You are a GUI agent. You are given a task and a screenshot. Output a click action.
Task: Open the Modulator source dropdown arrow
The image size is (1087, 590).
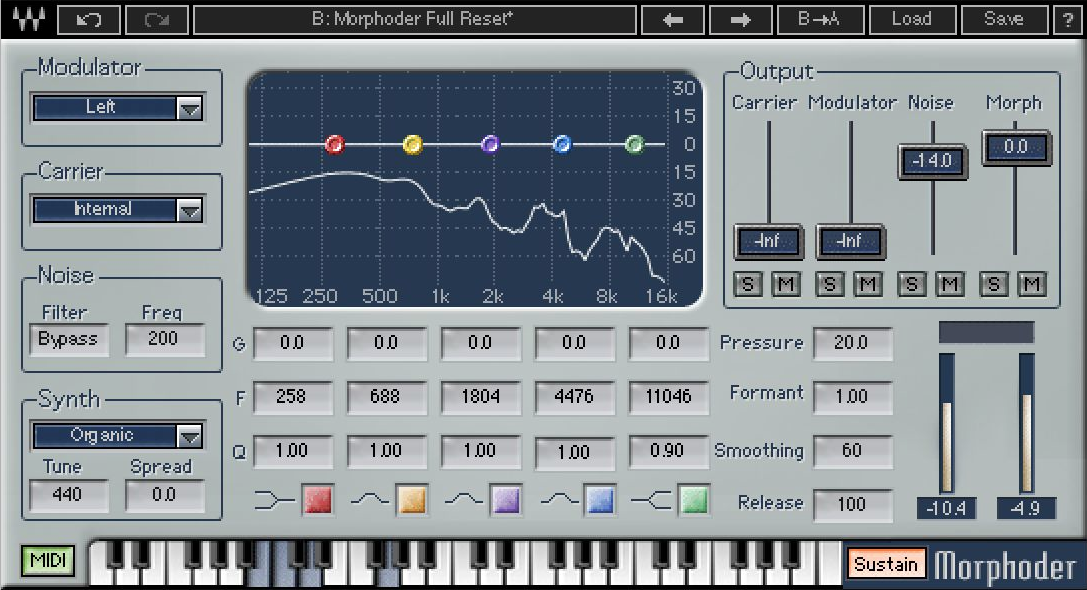(189, 108)
